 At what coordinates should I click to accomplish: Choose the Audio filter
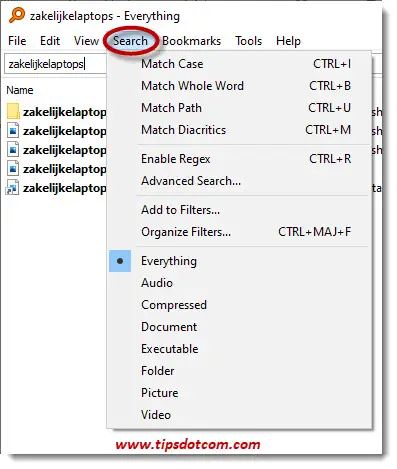point(239,283)
